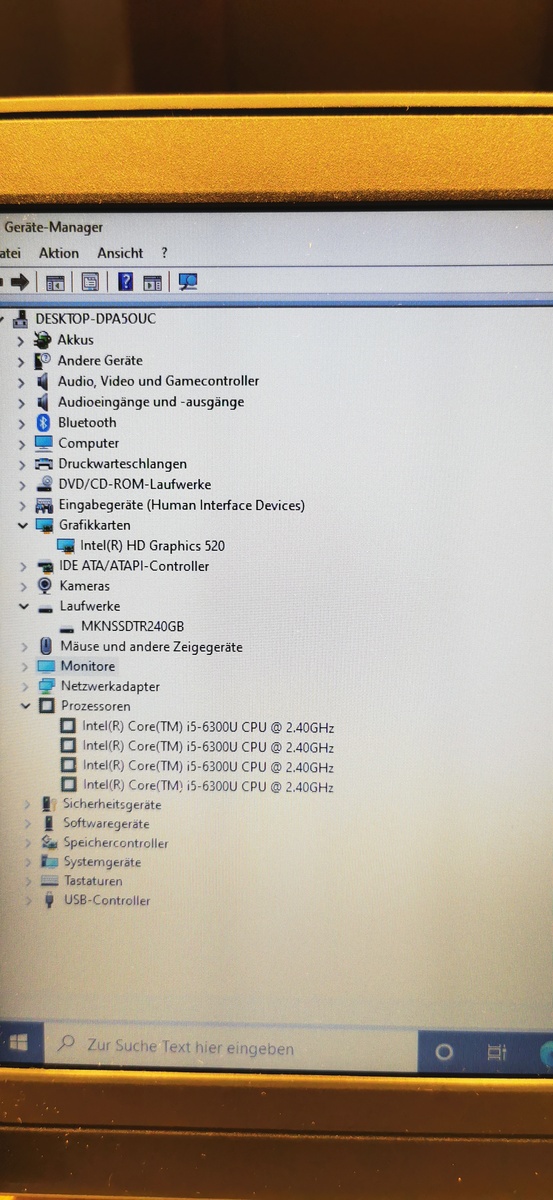Open Task View from the taskbar

point(496,1052)
